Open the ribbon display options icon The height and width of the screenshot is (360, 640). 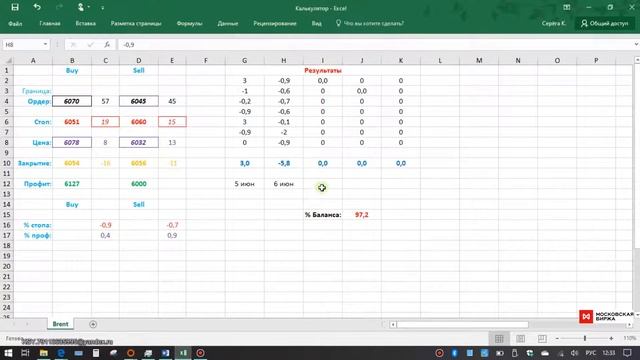[x=567, y=7]
